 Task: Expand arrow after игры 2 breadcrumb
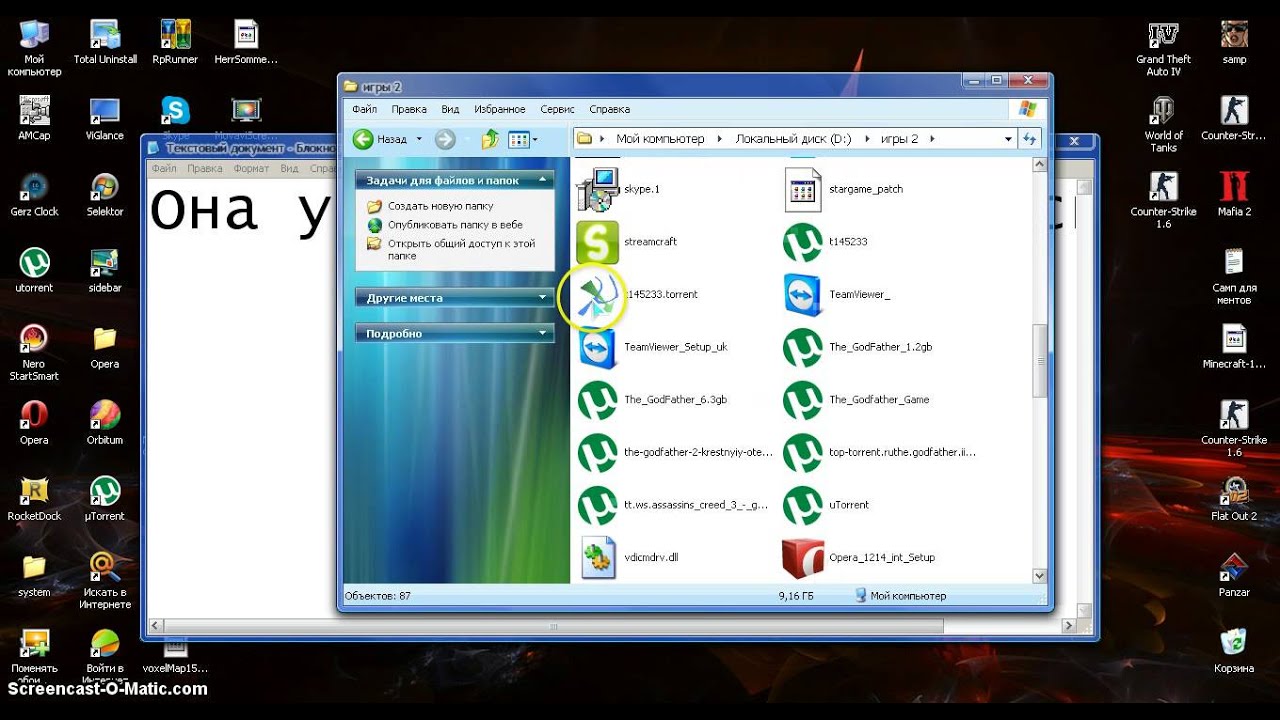tap(932, 139)
